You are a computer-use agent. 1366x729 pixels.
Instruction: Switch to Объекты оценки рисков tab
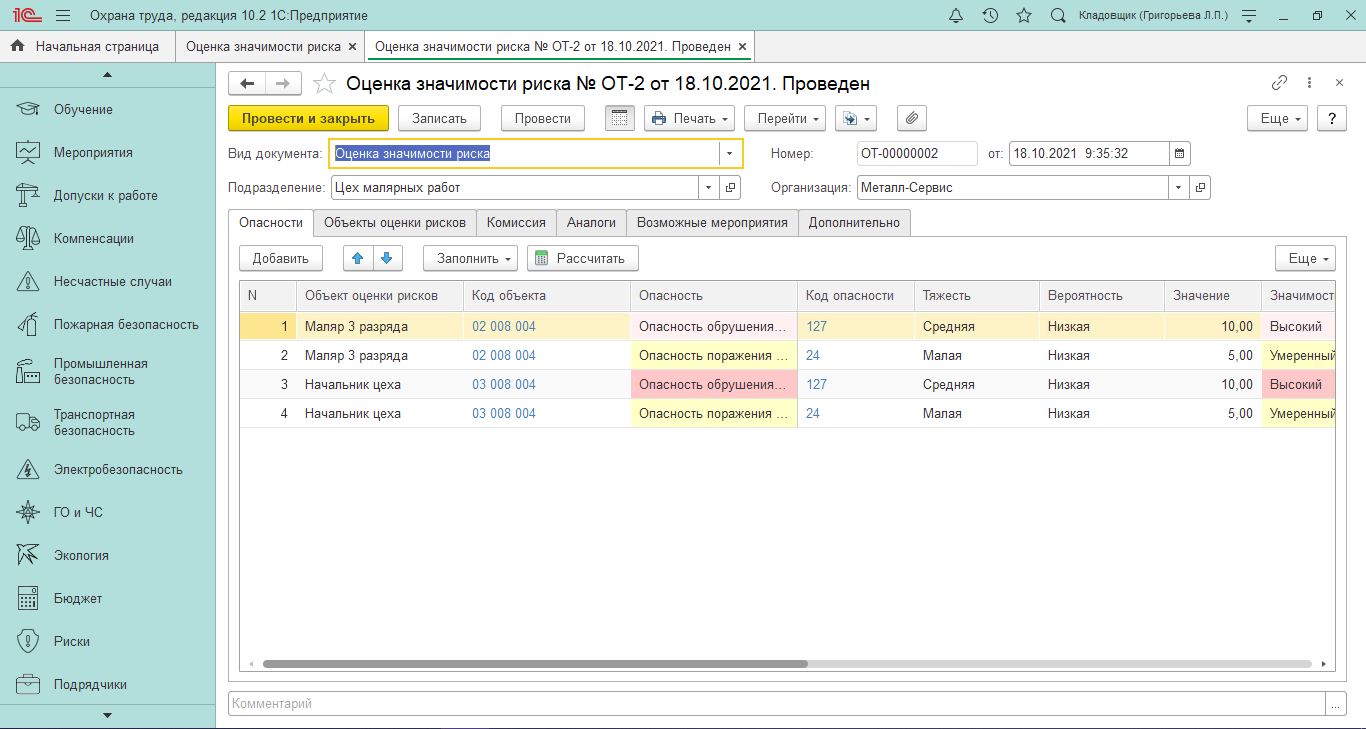pos(395,223)
